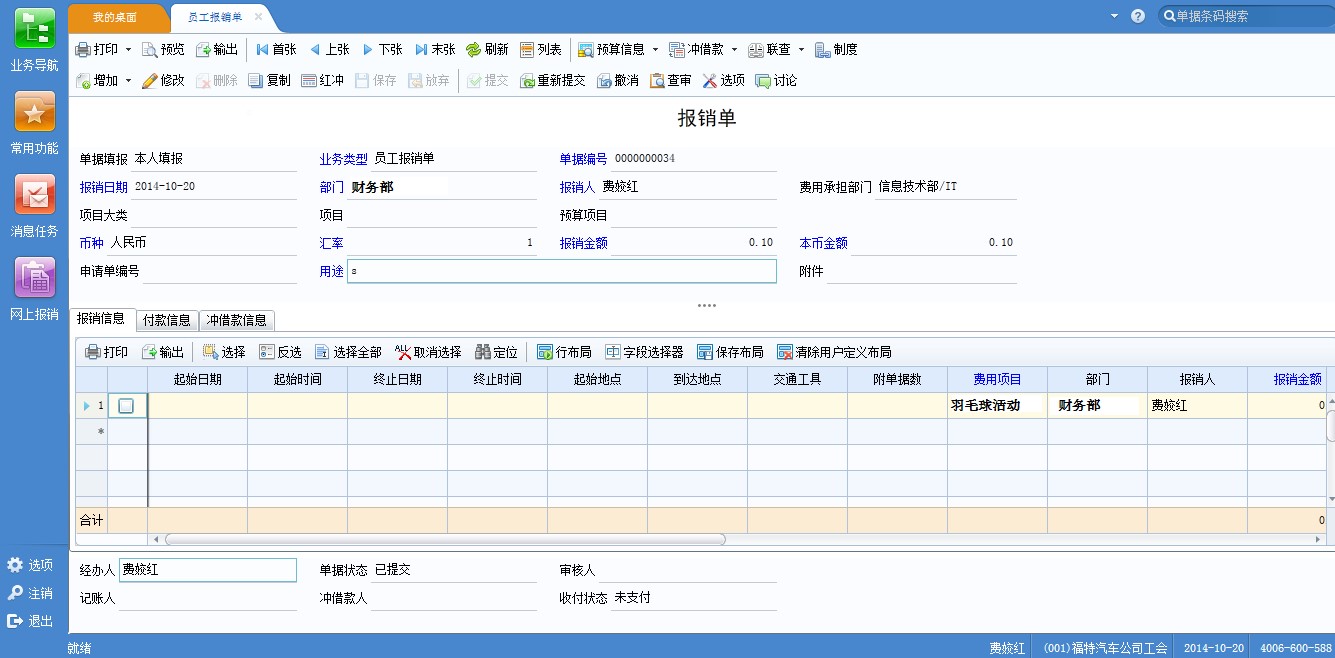Check the row 1 selection checkbox

pos(126,406)
